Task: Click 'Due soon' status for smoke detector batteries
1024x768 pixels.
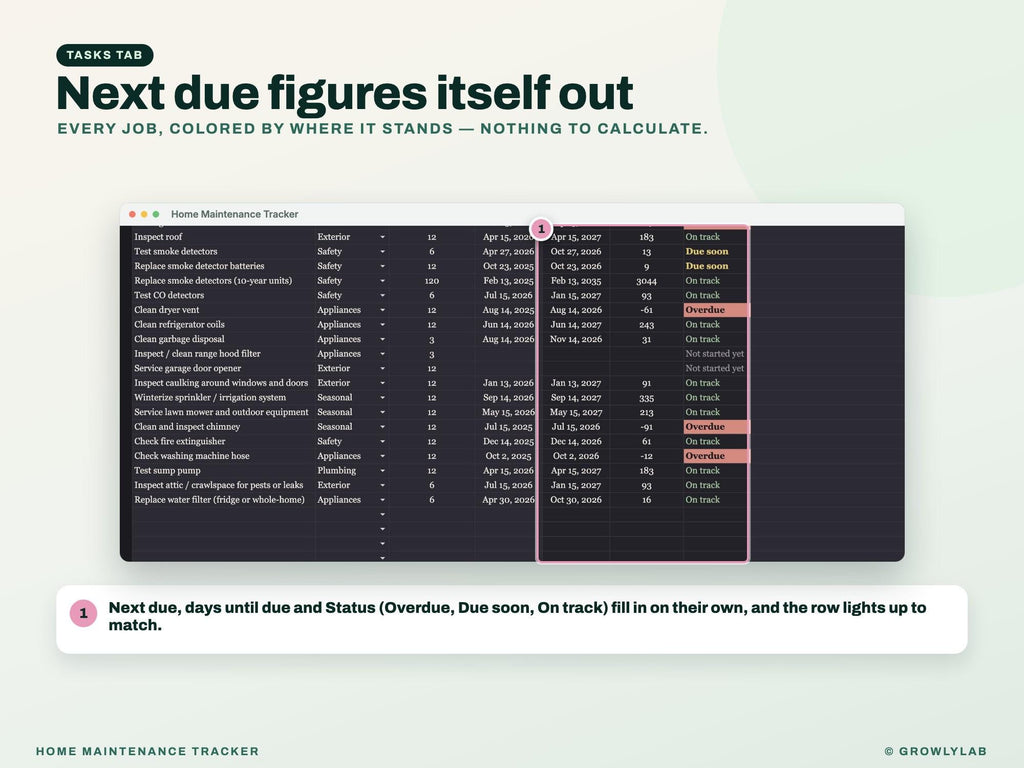Action: [715, 266]
